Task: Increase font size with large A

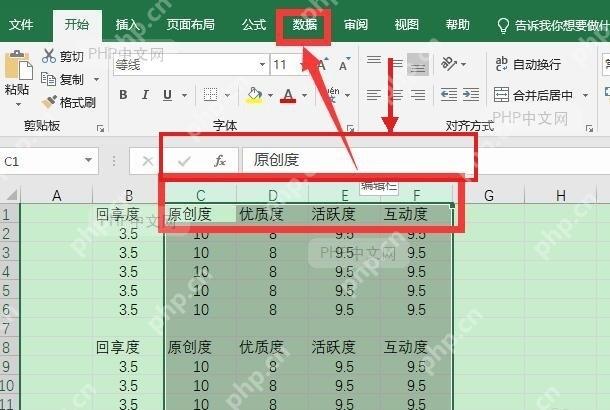Action: (x=323, y=65)
